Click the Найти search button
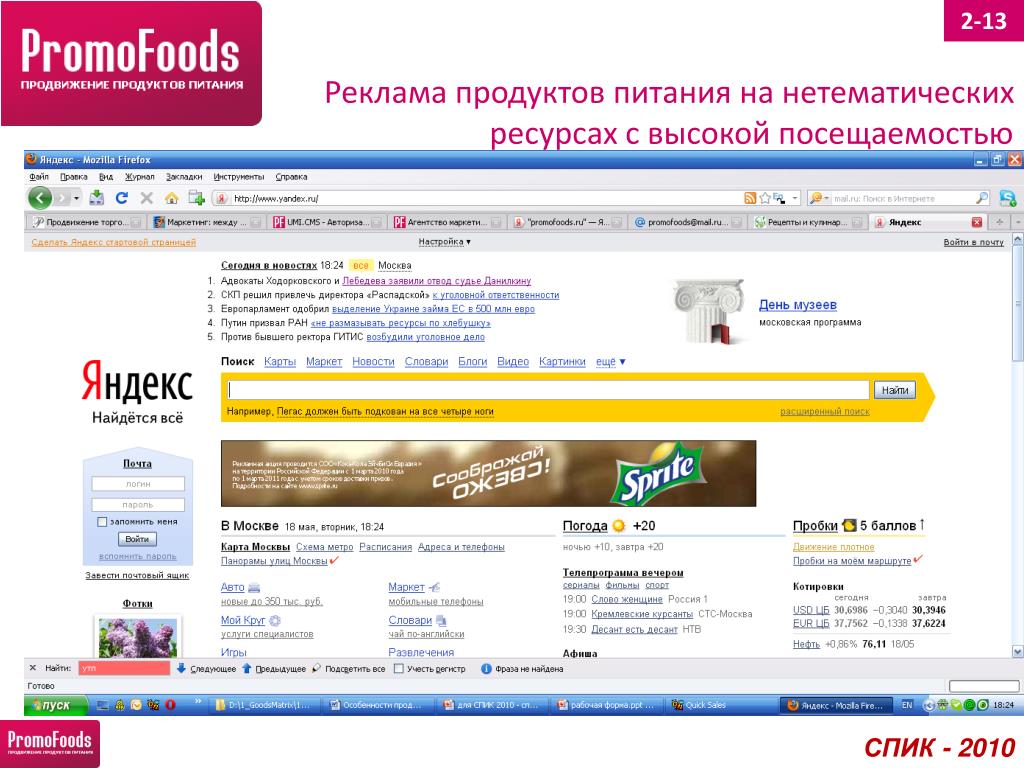This screenshot has height=768, width=1024. 895,390
